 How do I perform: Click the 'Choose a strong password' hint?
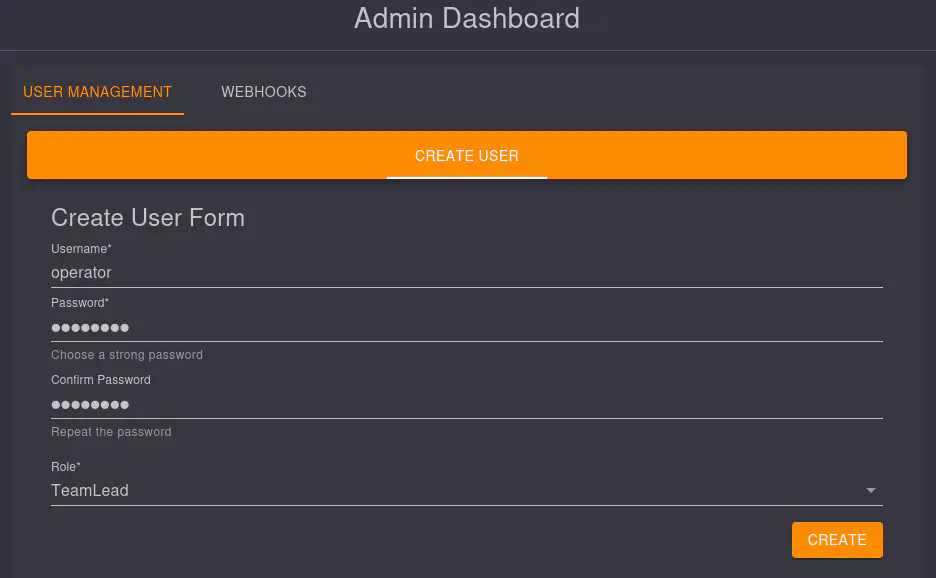[x=127, y=355]
